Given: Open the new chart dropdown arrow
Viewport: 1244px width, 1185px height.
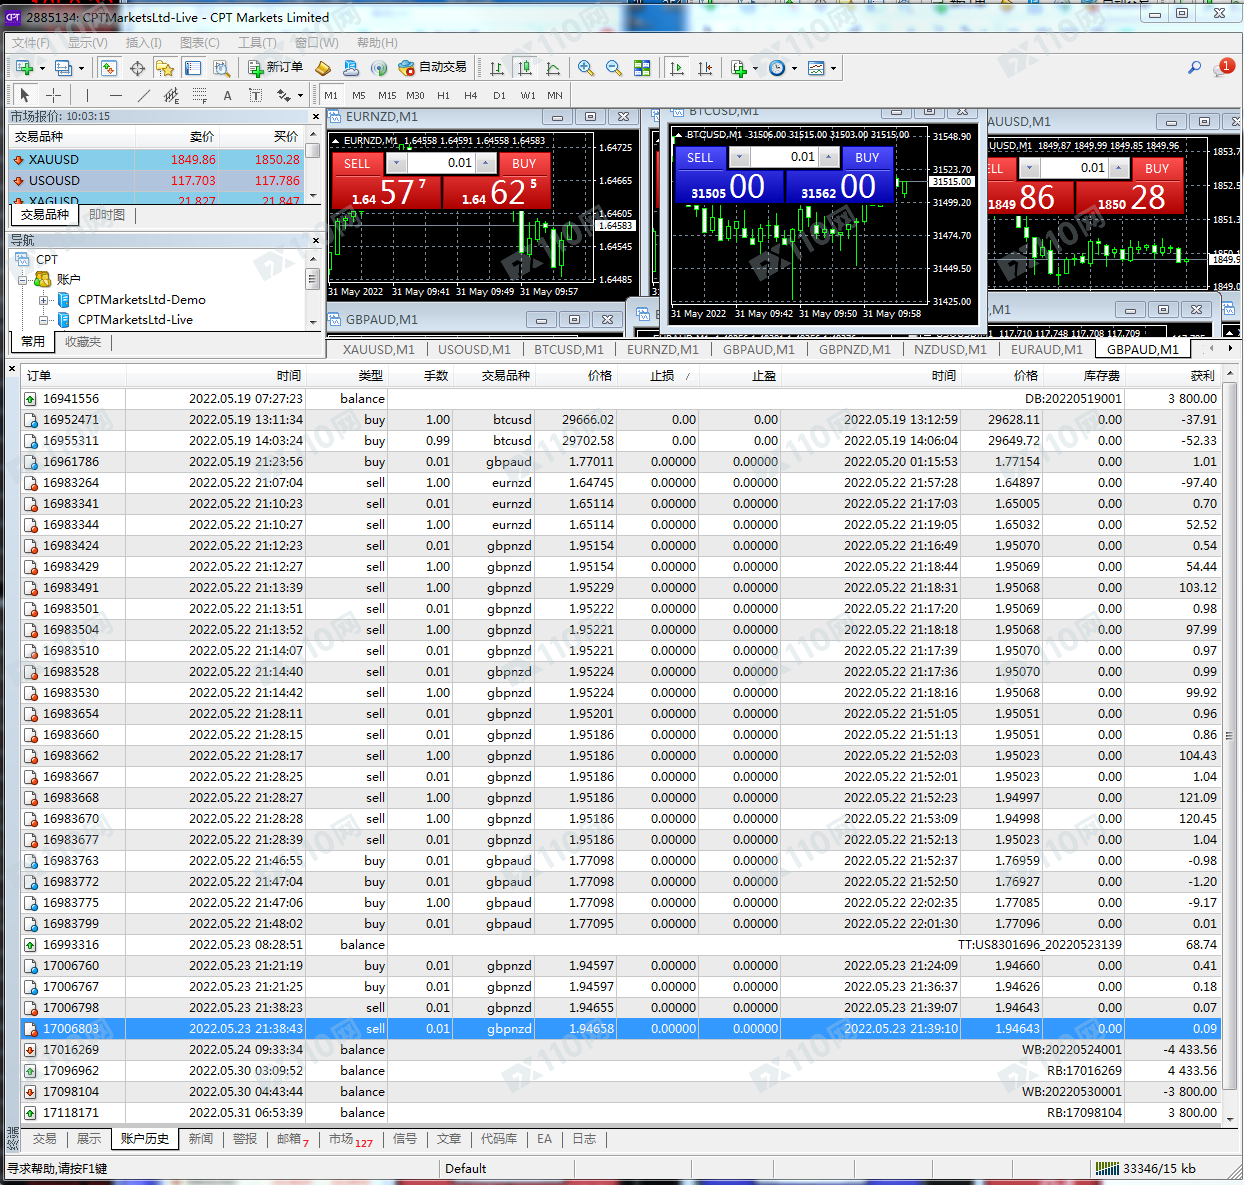Looking at the screenshot, I should [x=42, y=68].
